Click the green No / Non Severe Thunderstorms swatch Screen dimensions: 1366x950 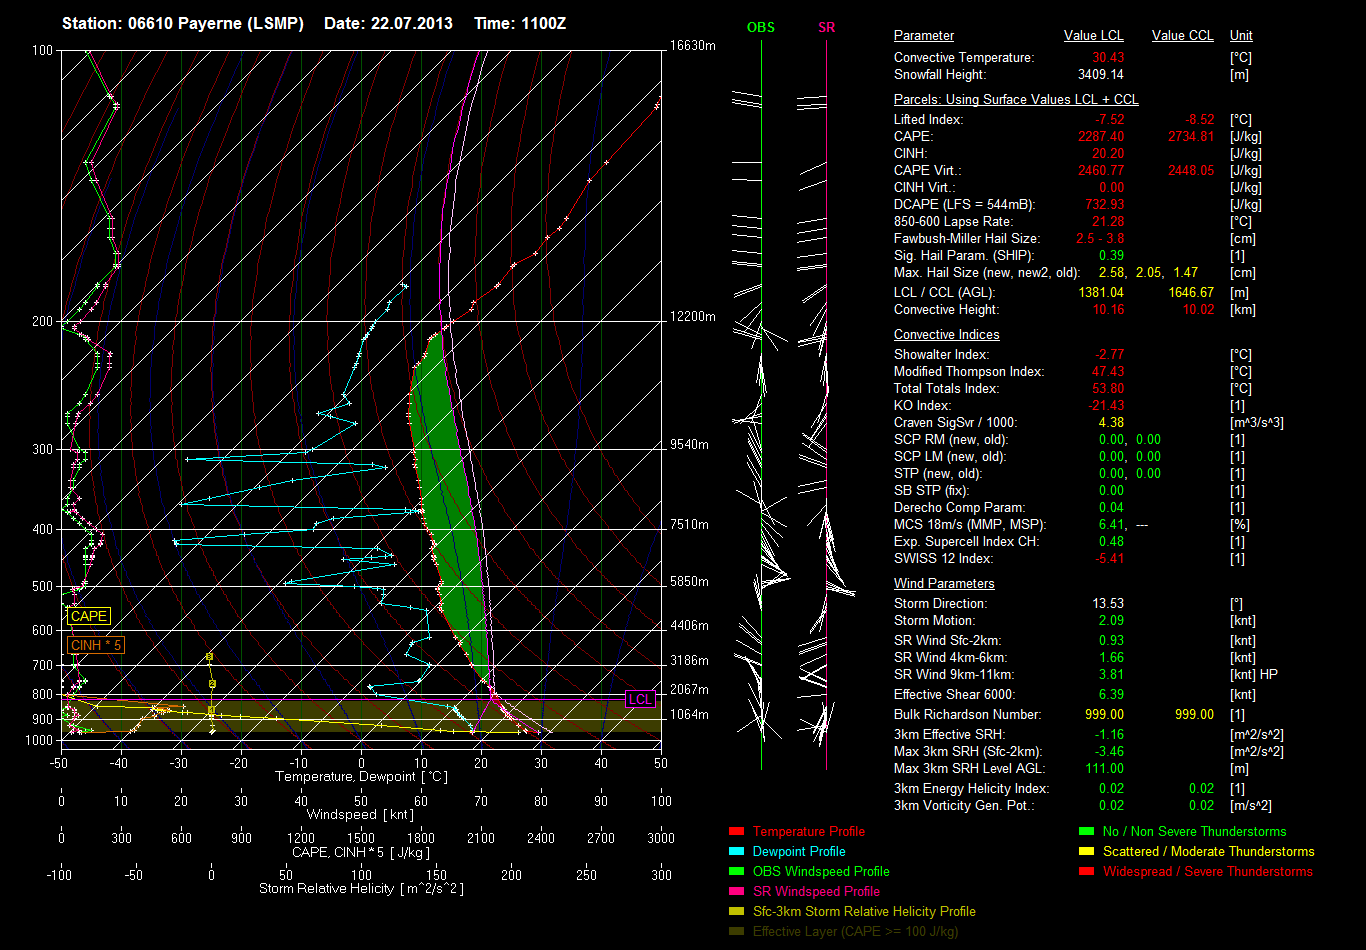point(1086,832)
